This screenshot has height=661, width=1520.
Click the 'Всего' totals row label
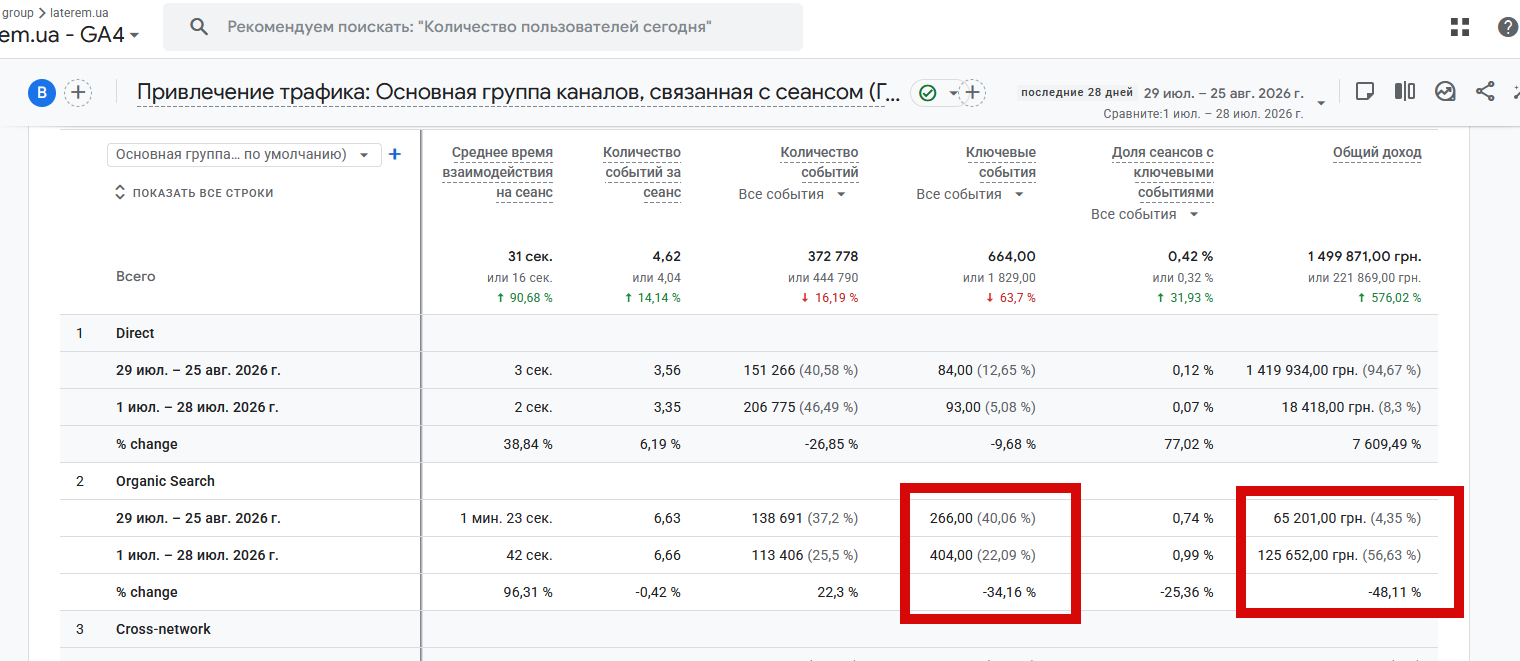[x=135, y=276]
